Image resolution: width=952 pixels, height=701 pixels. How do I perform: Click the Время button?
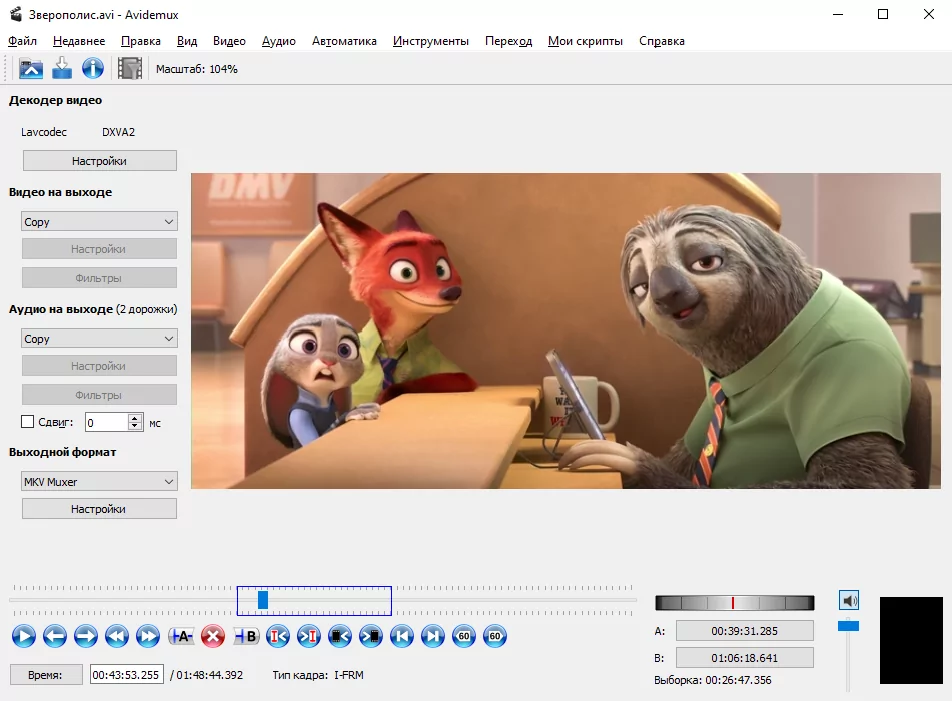pyautogui.click(x=46, y=674)
